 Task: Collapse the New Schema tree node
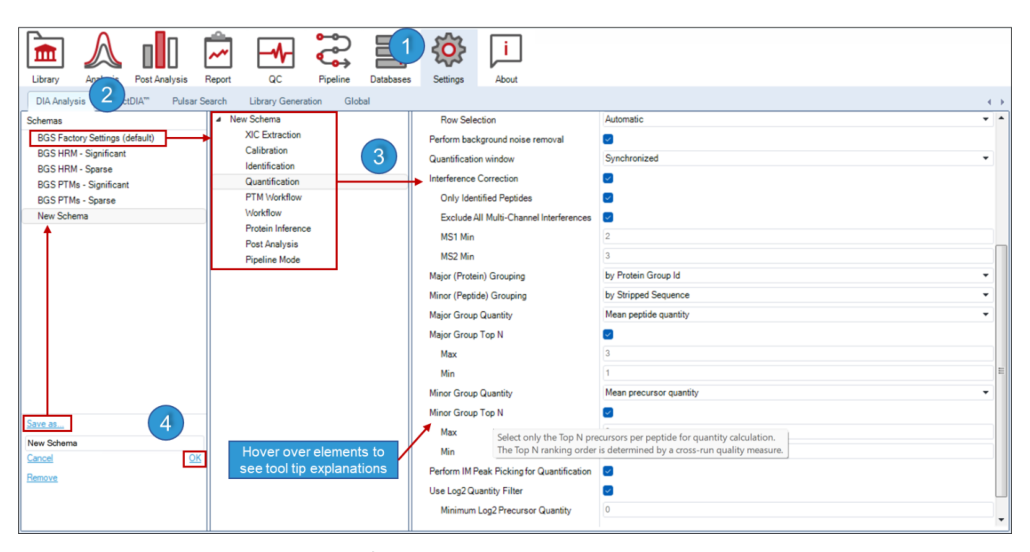click(219, 120)
